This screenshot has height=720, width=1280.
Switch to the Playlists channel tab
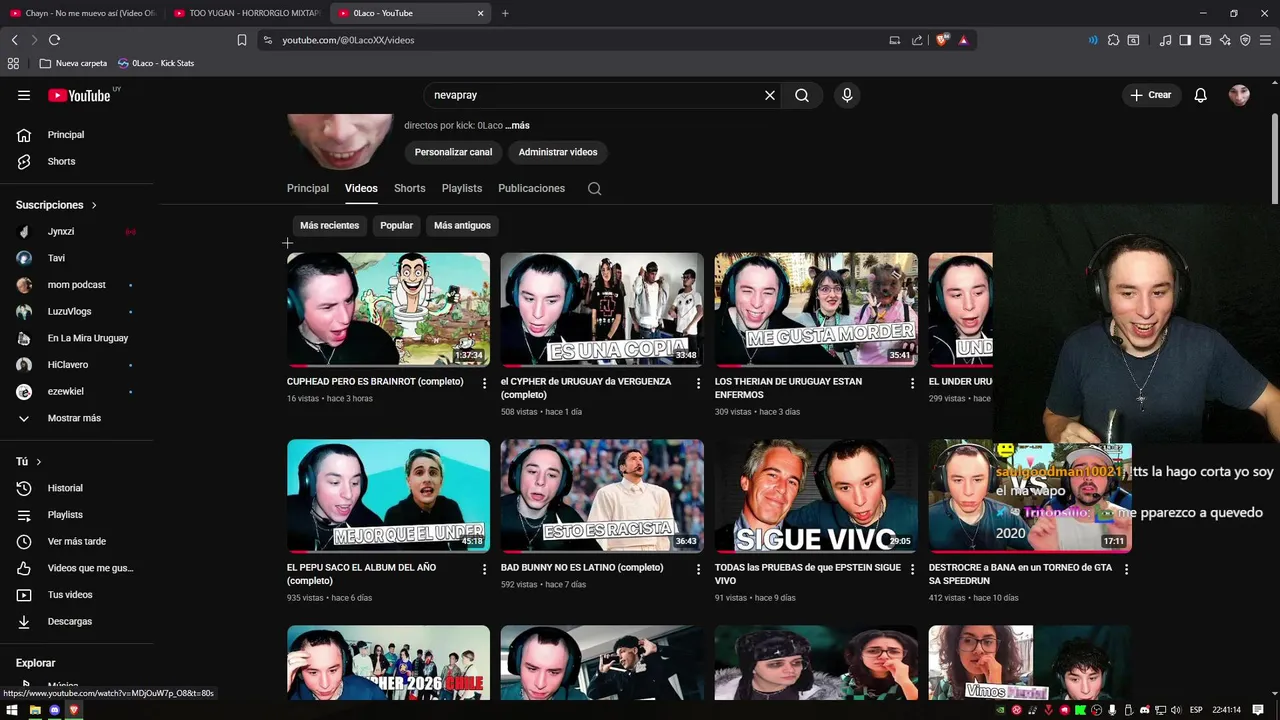(x=462, y=188)
